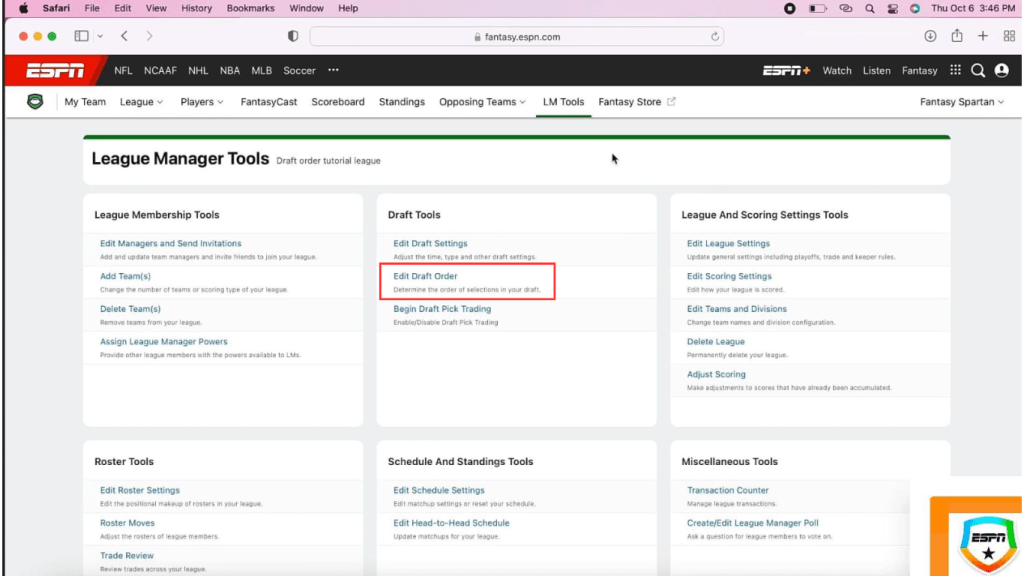Click the Delete League link

click(x=716, y=342)
